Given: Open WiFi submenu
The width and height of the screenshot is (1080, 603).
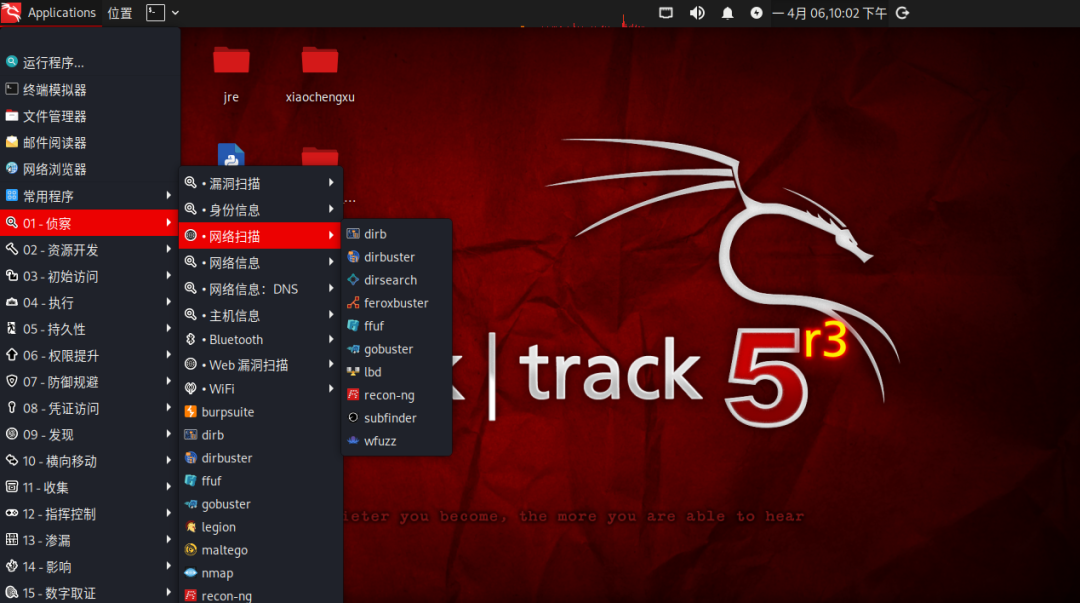Looking at the screenshot, I should [x=260, y=389].
